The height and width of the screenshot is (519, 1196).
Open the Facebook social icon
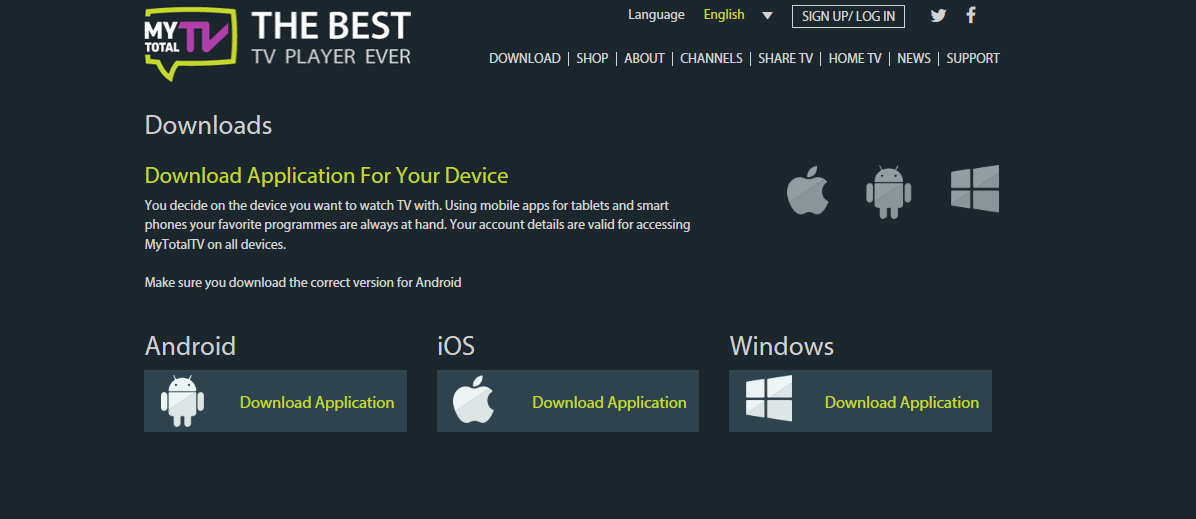pos(971,15)
